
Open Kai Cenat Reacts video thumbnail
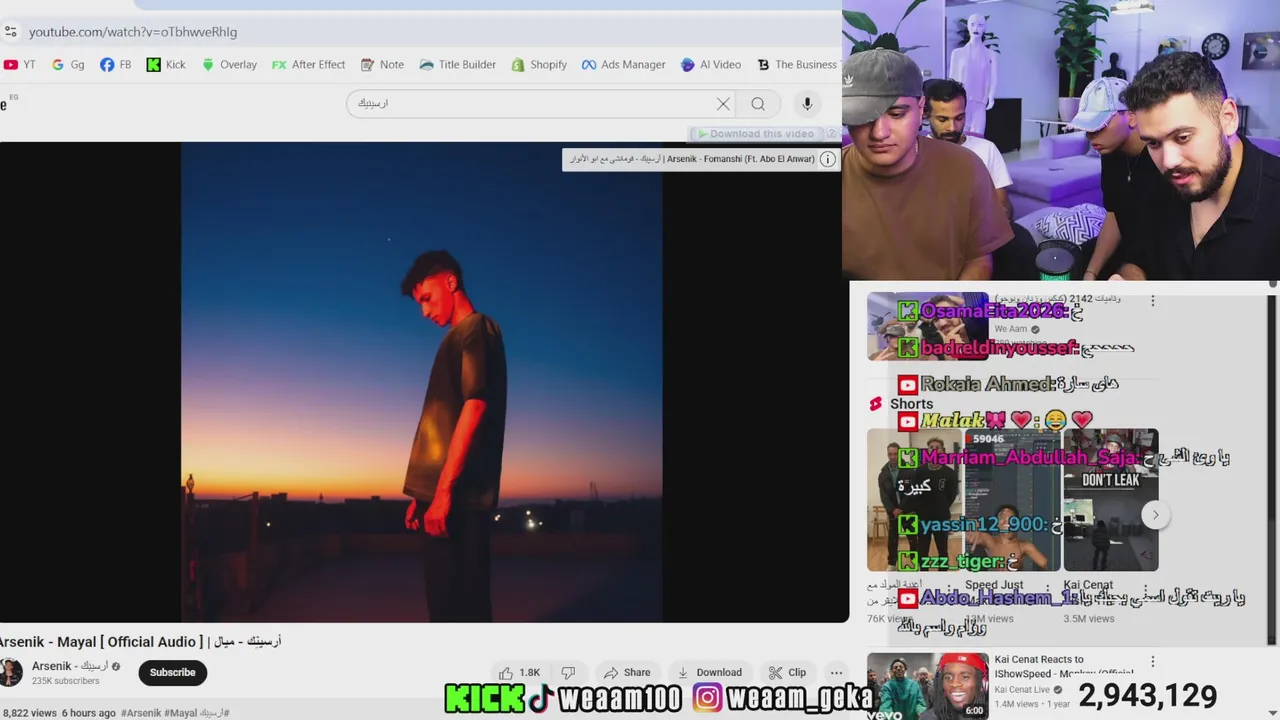927,686
